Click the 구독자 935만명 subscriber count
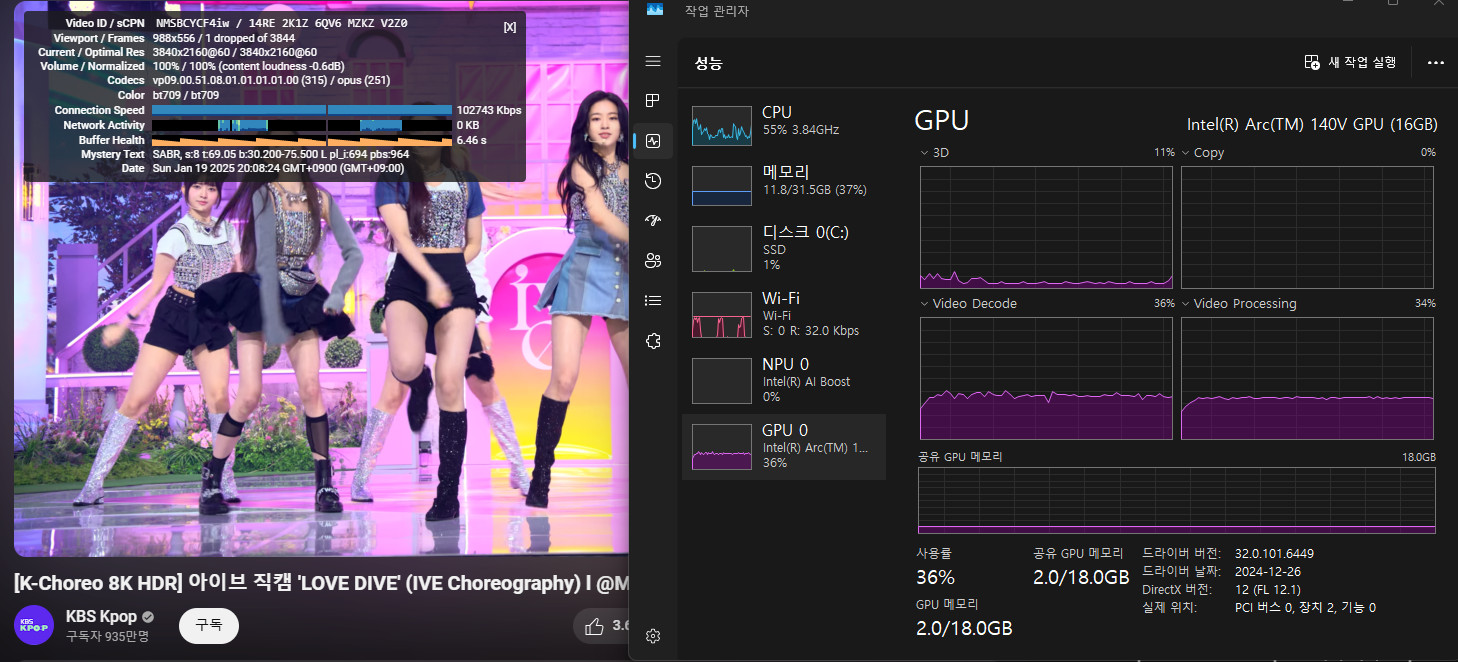 [107, 636]
